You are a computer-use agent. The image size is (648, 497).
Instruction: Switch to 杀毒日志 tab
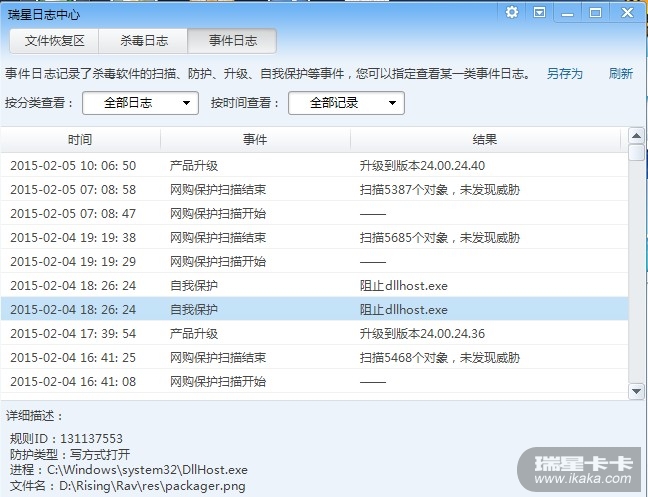tap(143, 41)
